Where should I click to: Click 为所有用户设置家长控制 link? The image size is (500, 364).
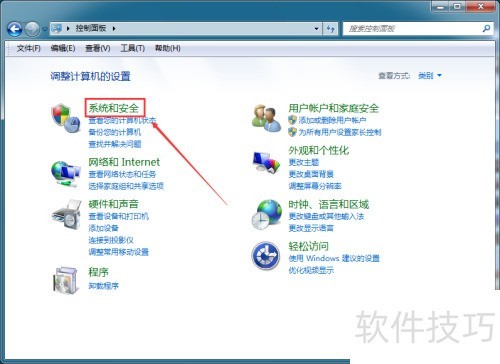pos(340,132)
